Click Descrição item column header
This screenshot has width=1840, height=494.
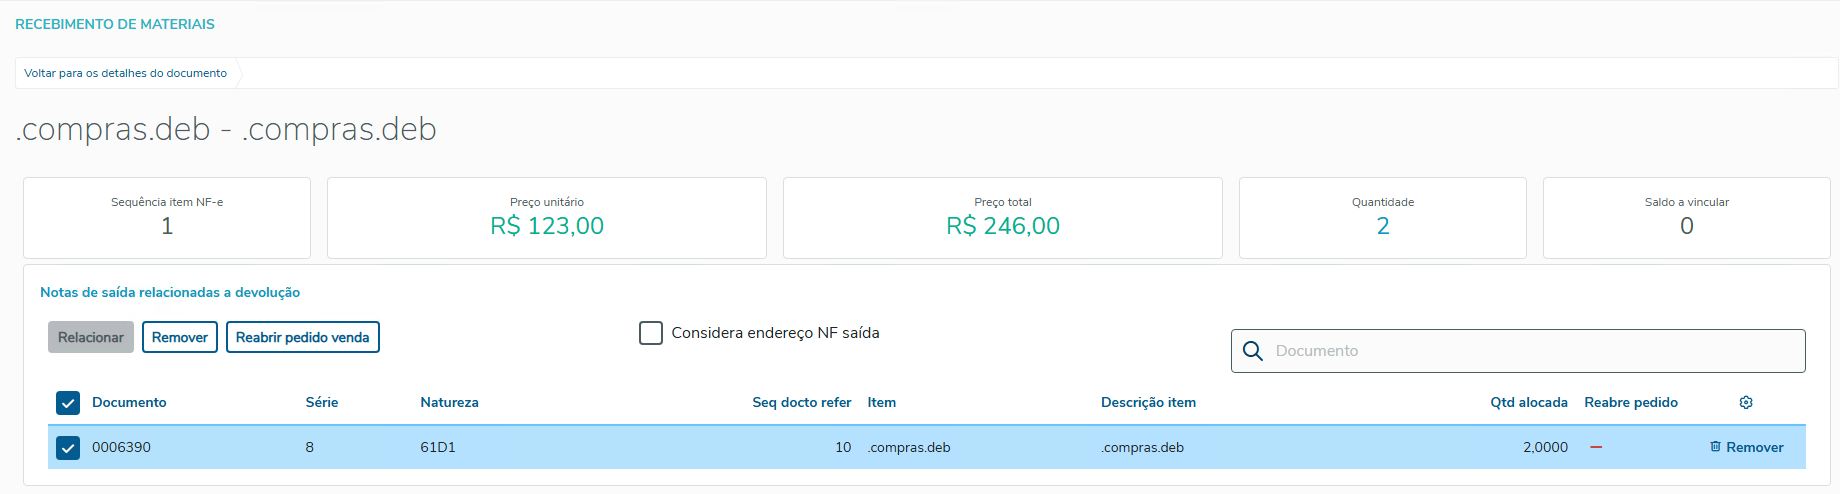coord(1148,402)
